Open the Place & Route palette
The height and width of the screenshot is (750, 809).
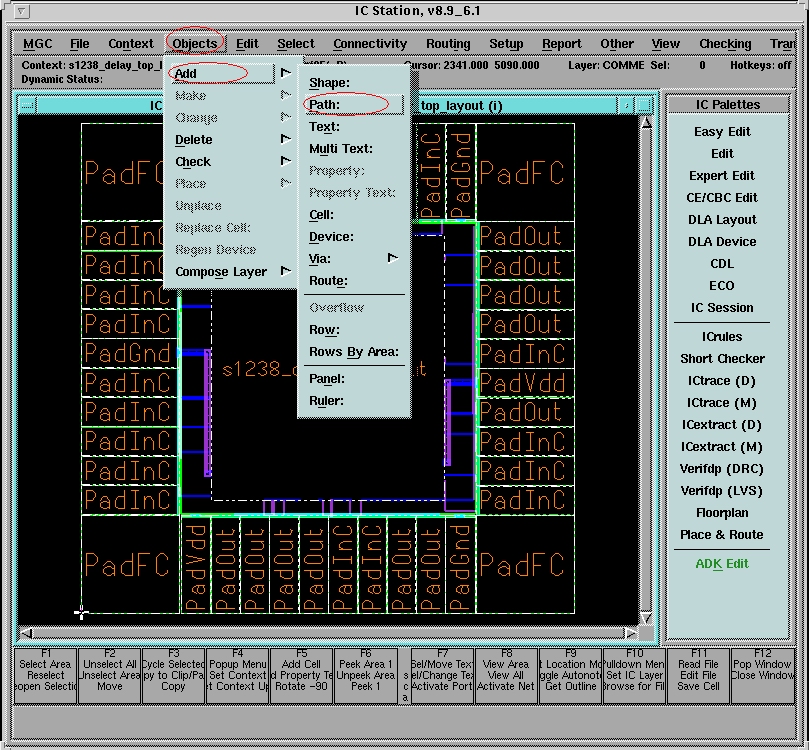[721, 534]
